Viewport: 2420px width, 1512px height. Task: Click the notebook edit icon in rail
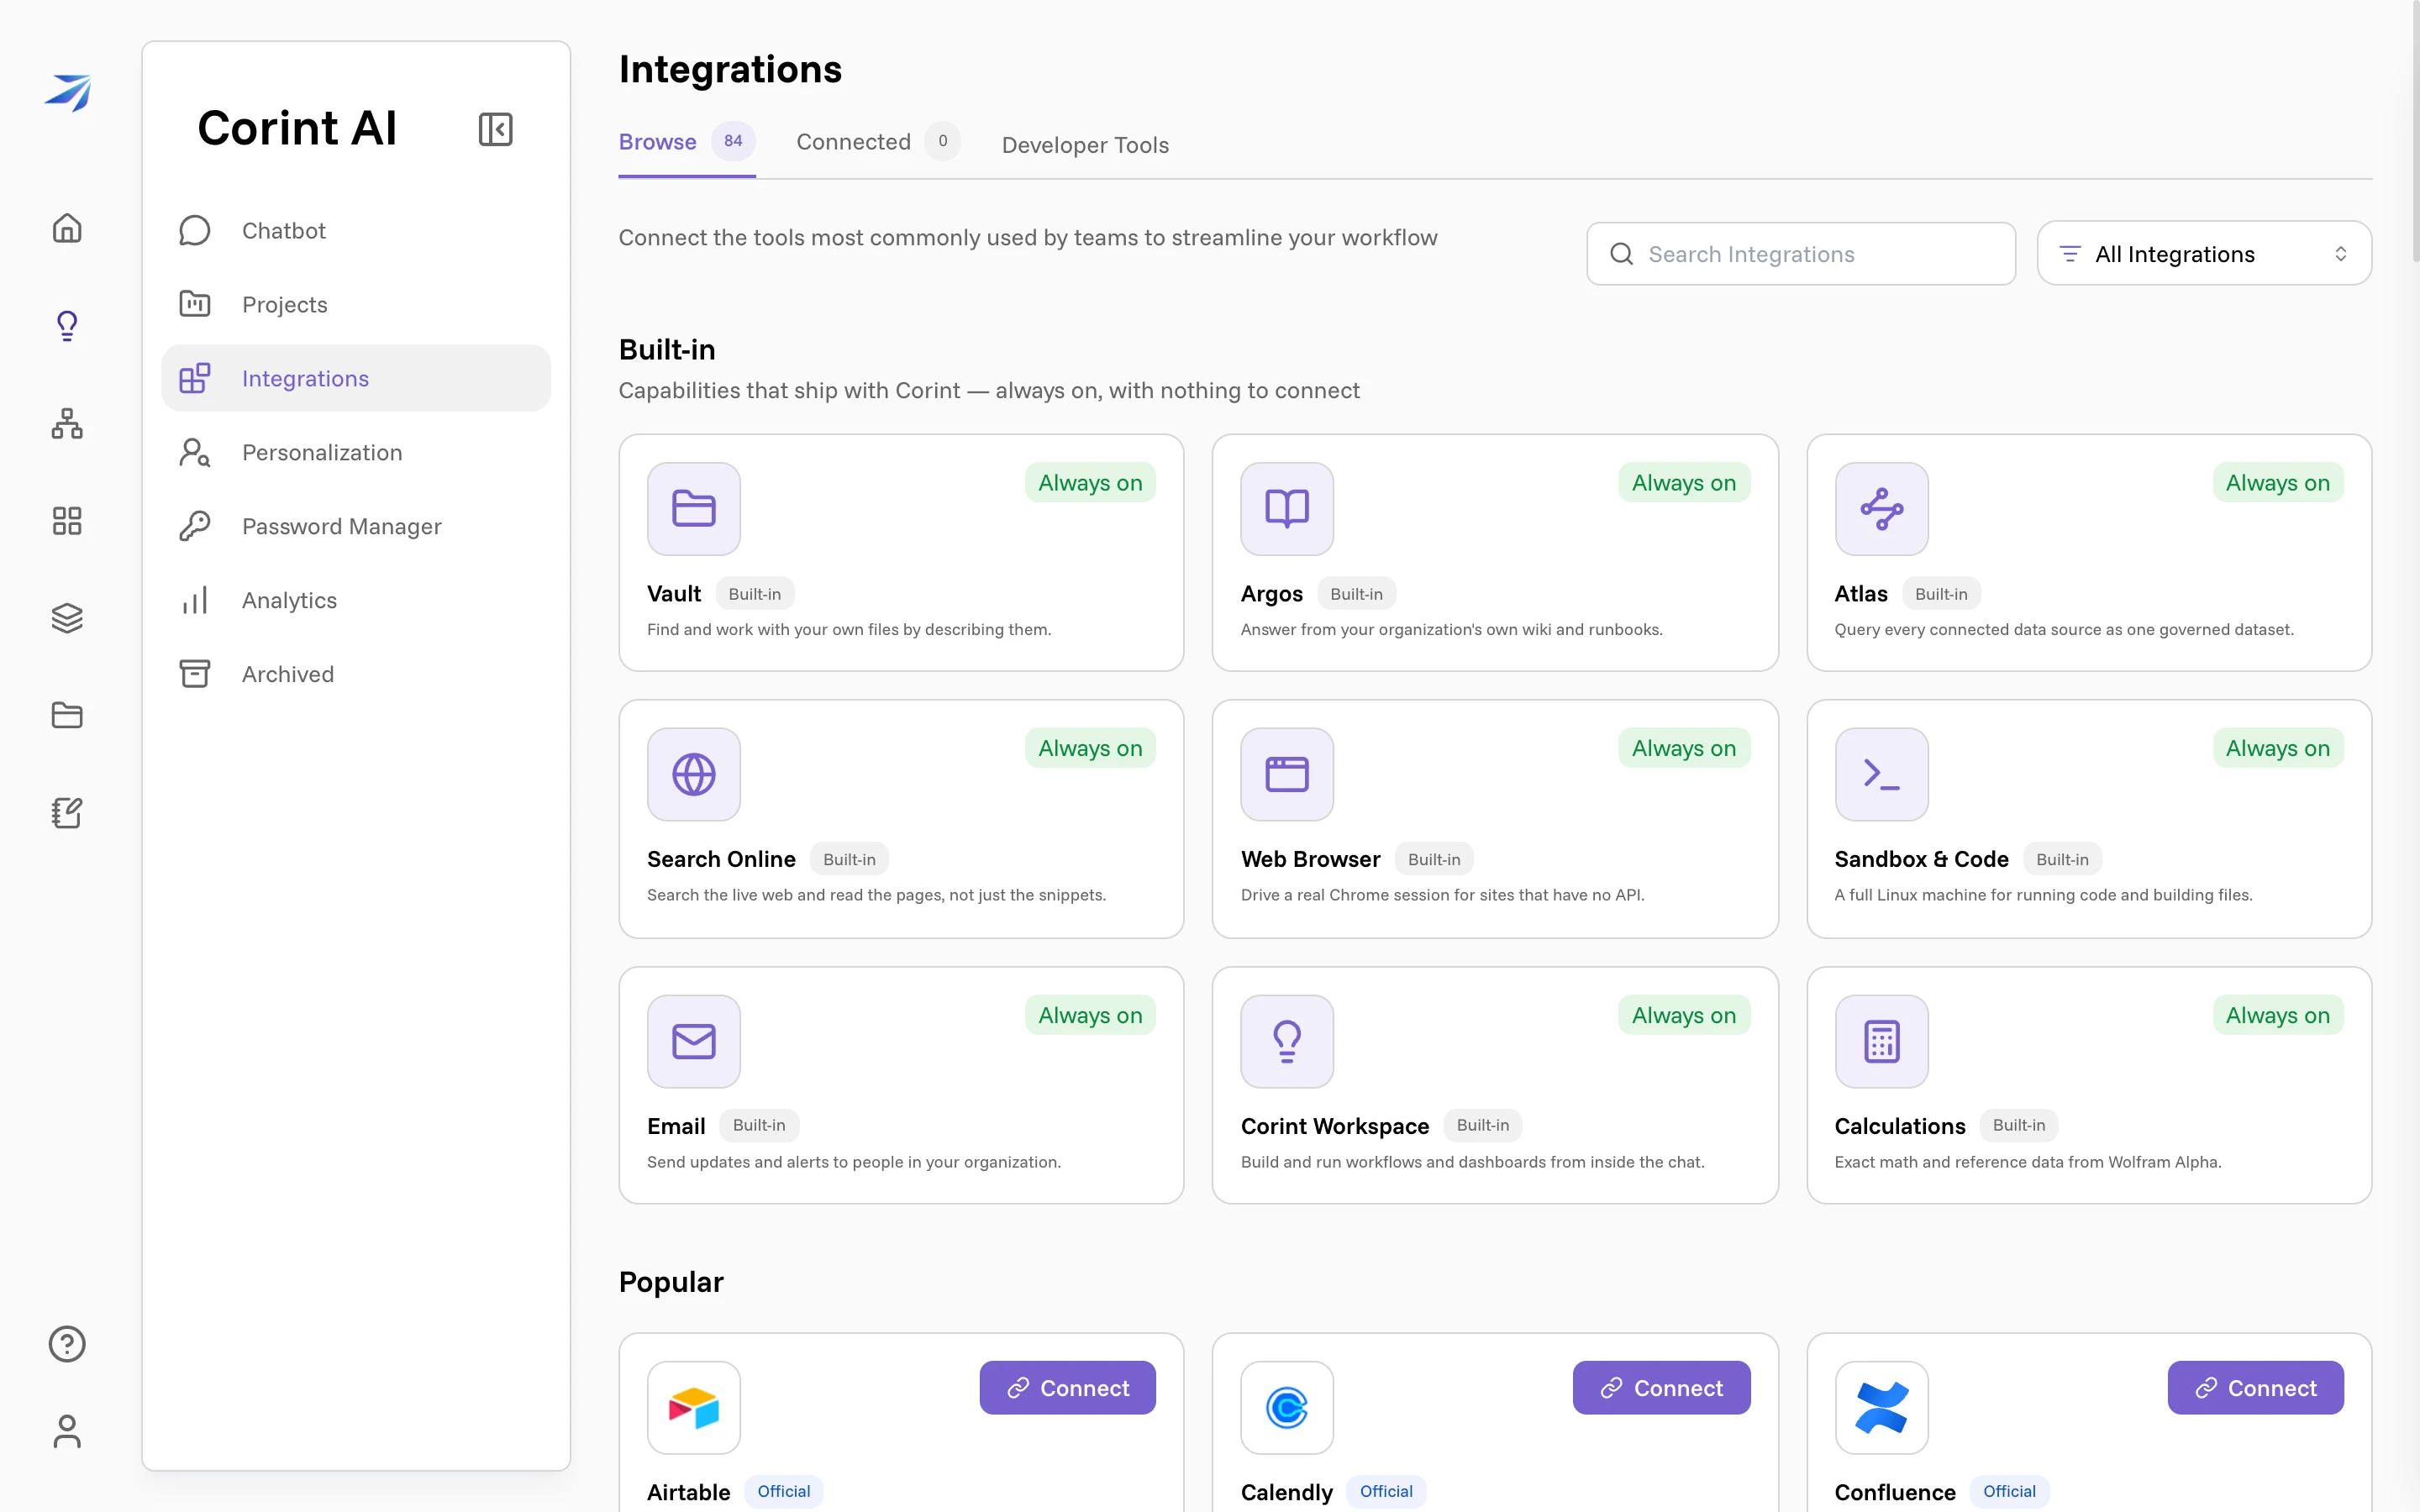click(67, 812)
